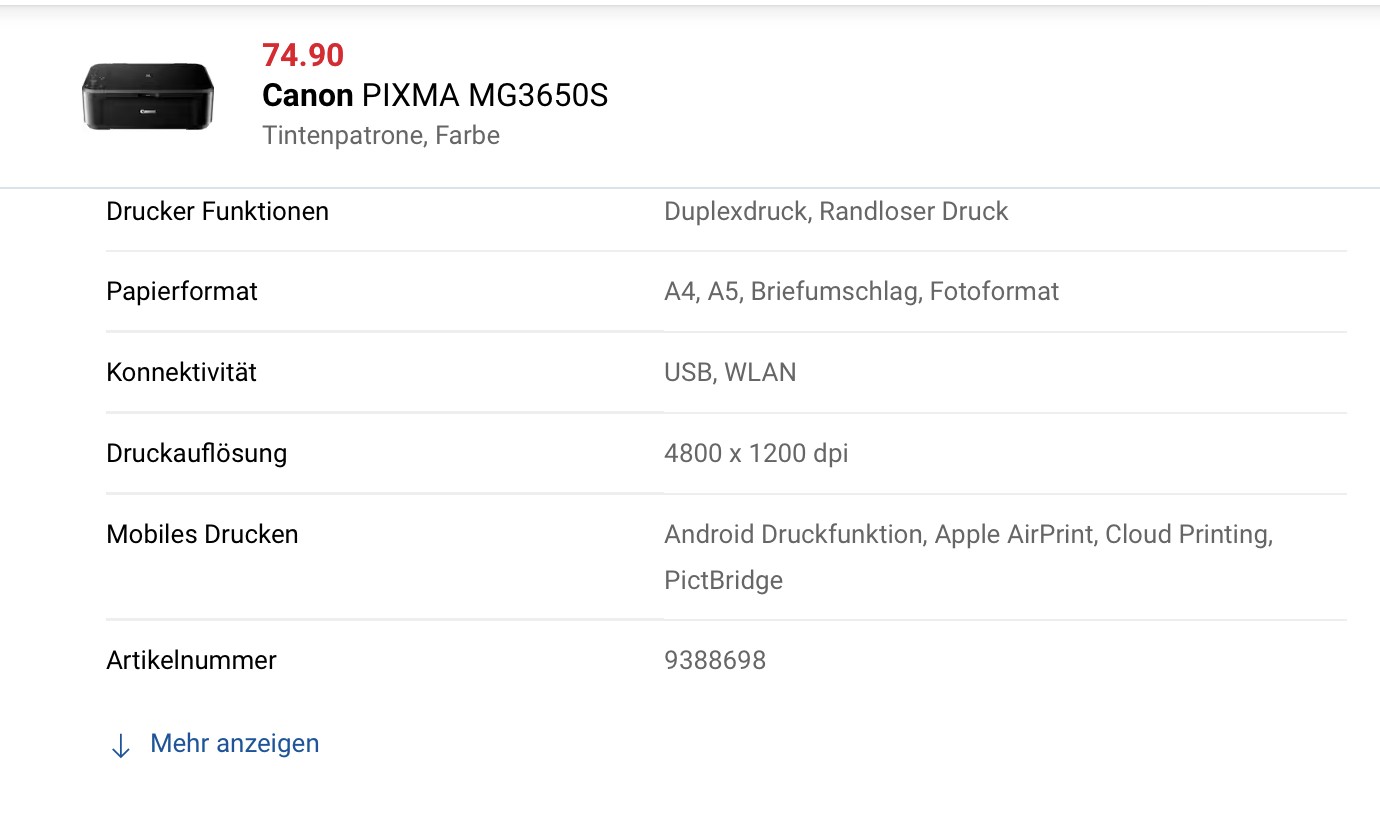Select the Druckauflösung row label
The width and height of the screenshot is (1380, 833).
coord(196,454)
